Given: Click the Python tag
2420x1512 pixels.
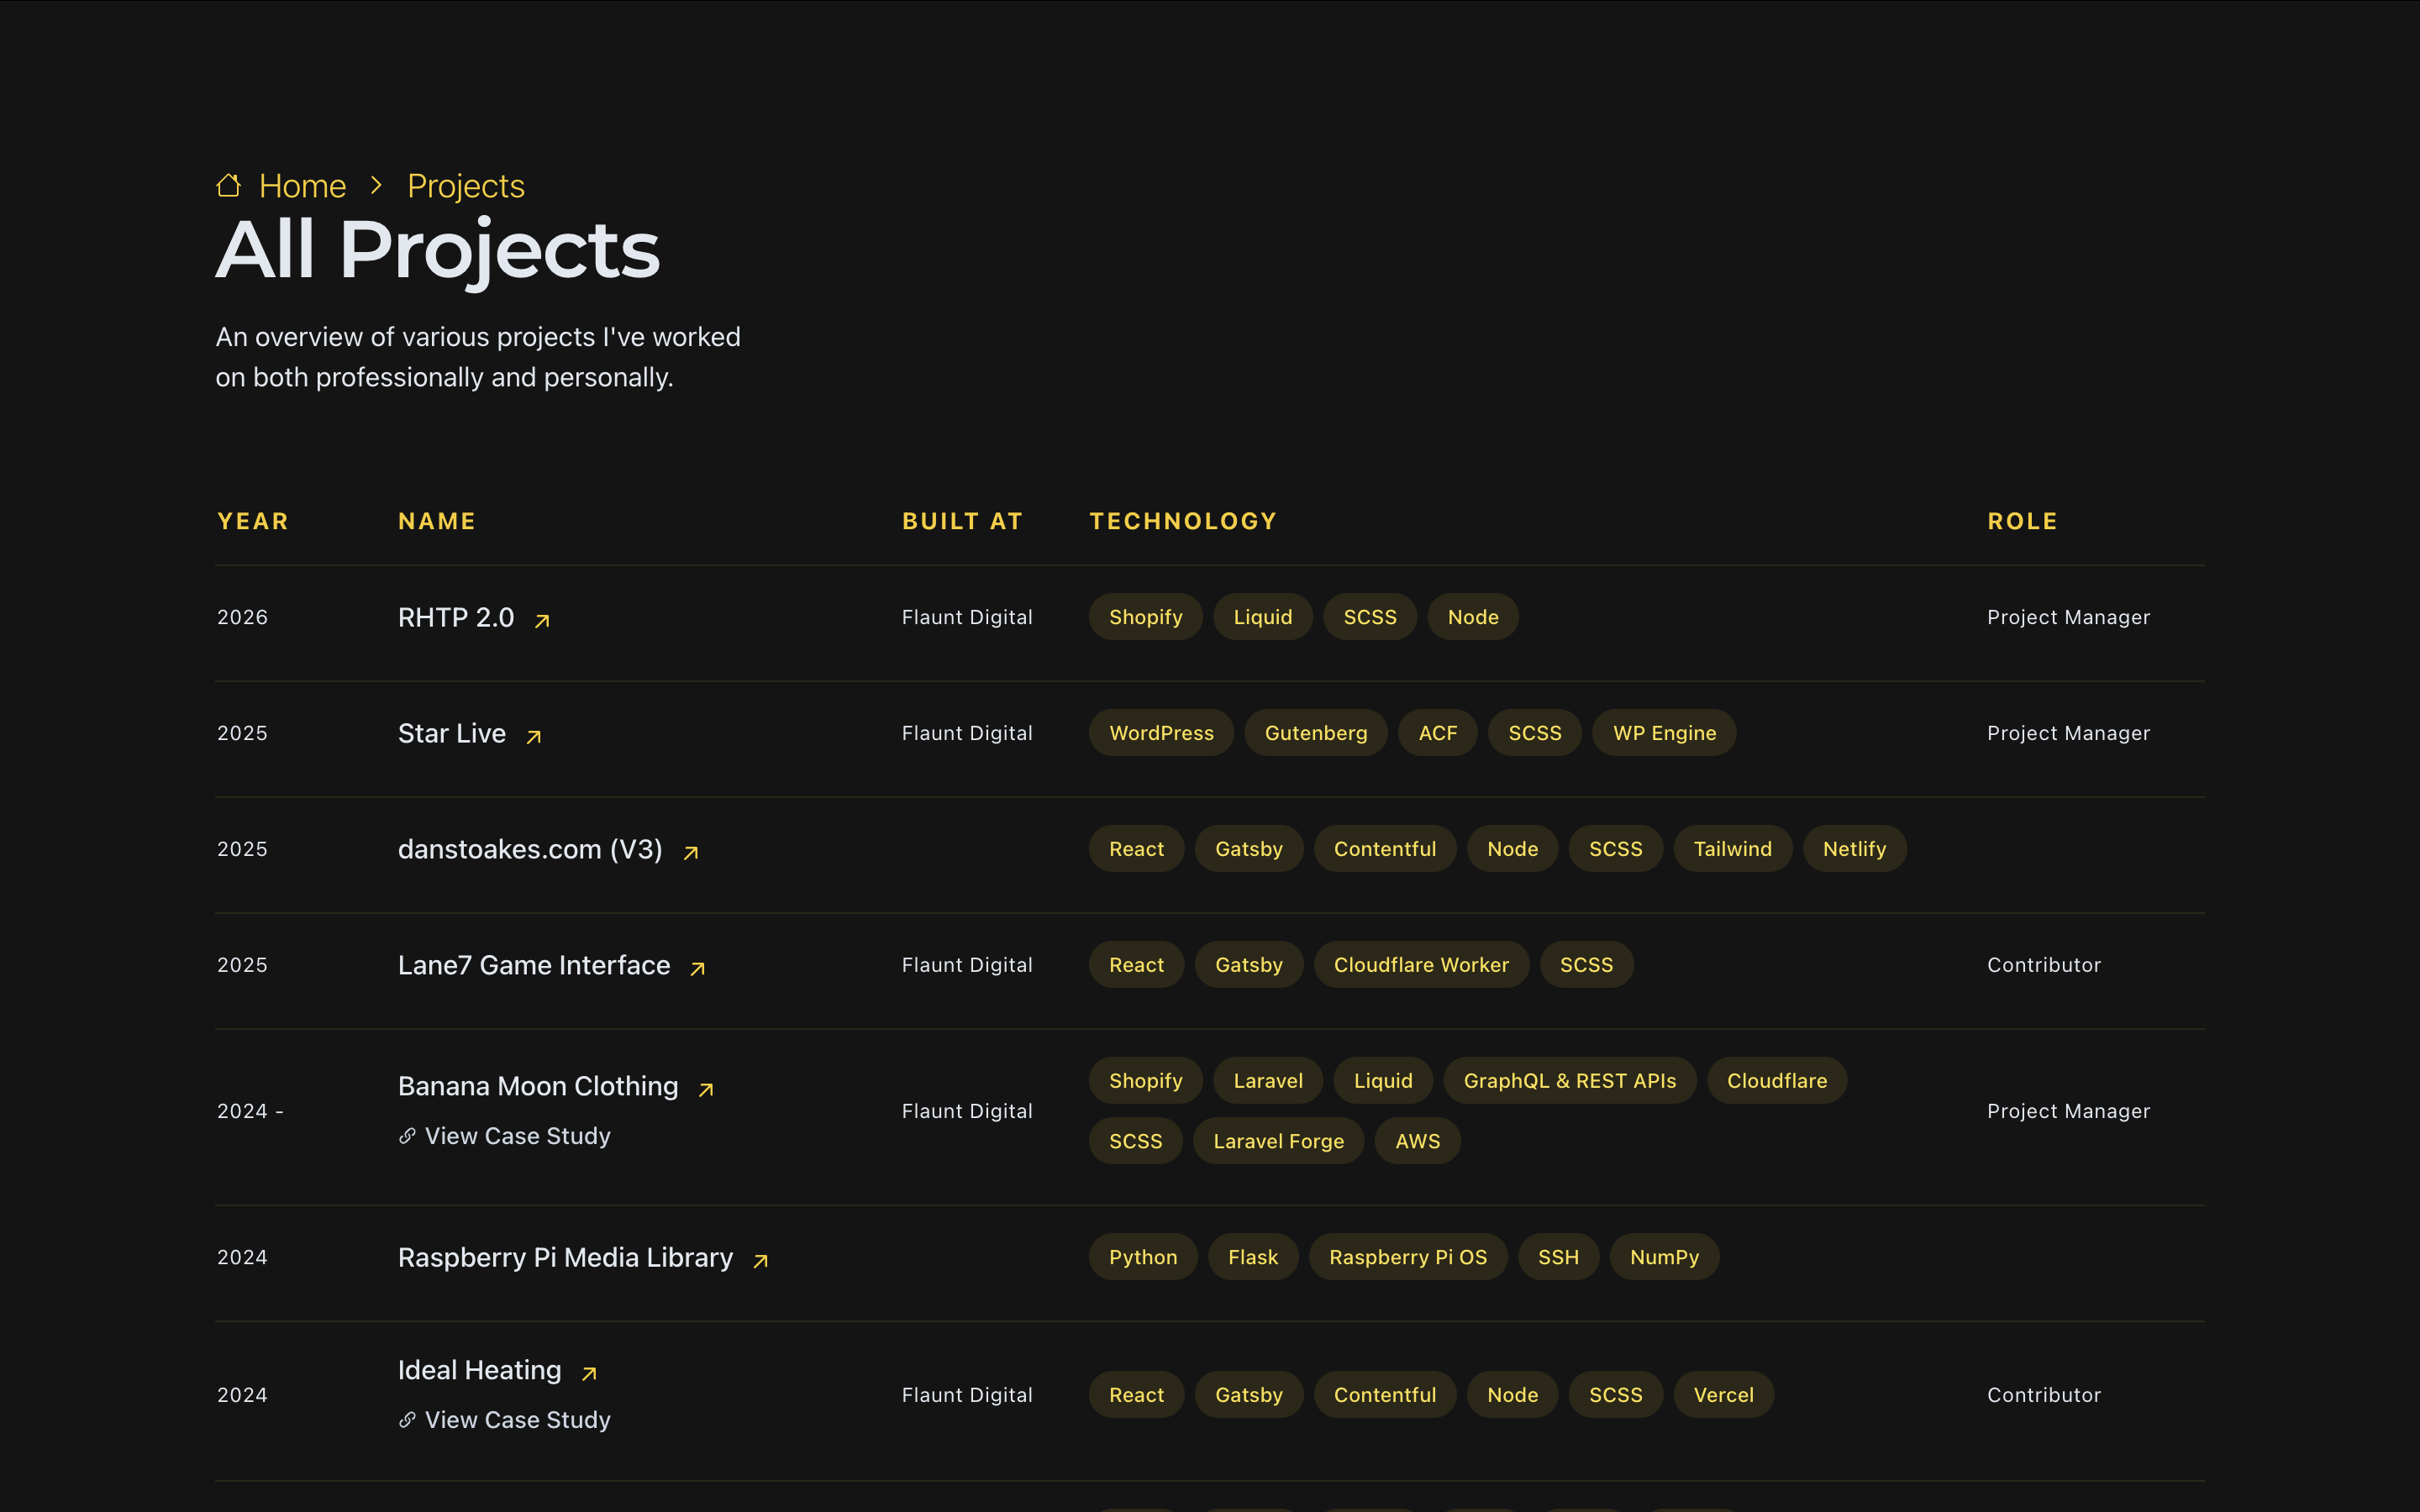Looking at the screenshot, I should point(1143,1257).
